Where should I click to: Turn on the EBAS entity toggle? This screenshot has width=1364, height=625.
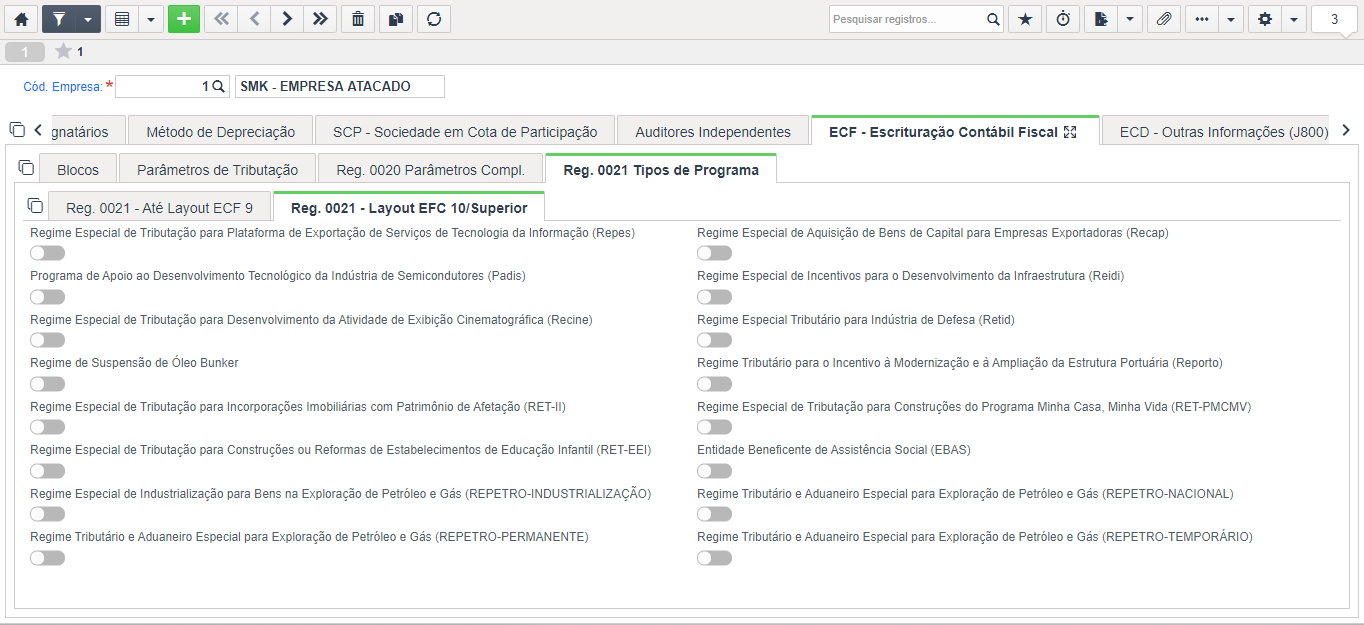pos(714,471)
